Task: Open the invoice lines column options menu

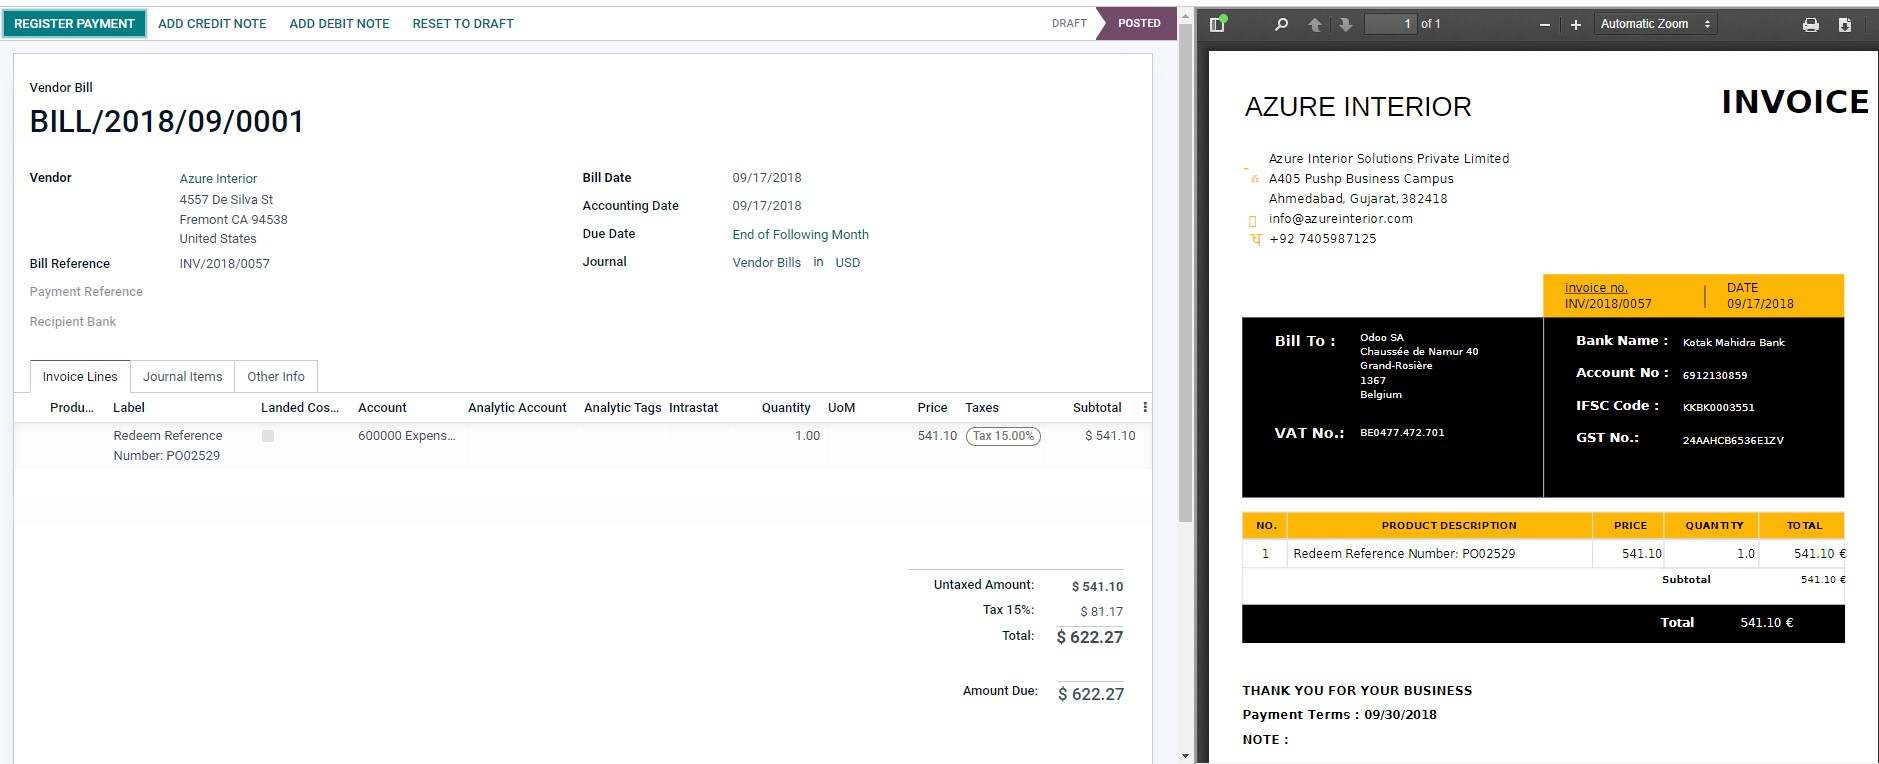Action: click(1145, 407)
